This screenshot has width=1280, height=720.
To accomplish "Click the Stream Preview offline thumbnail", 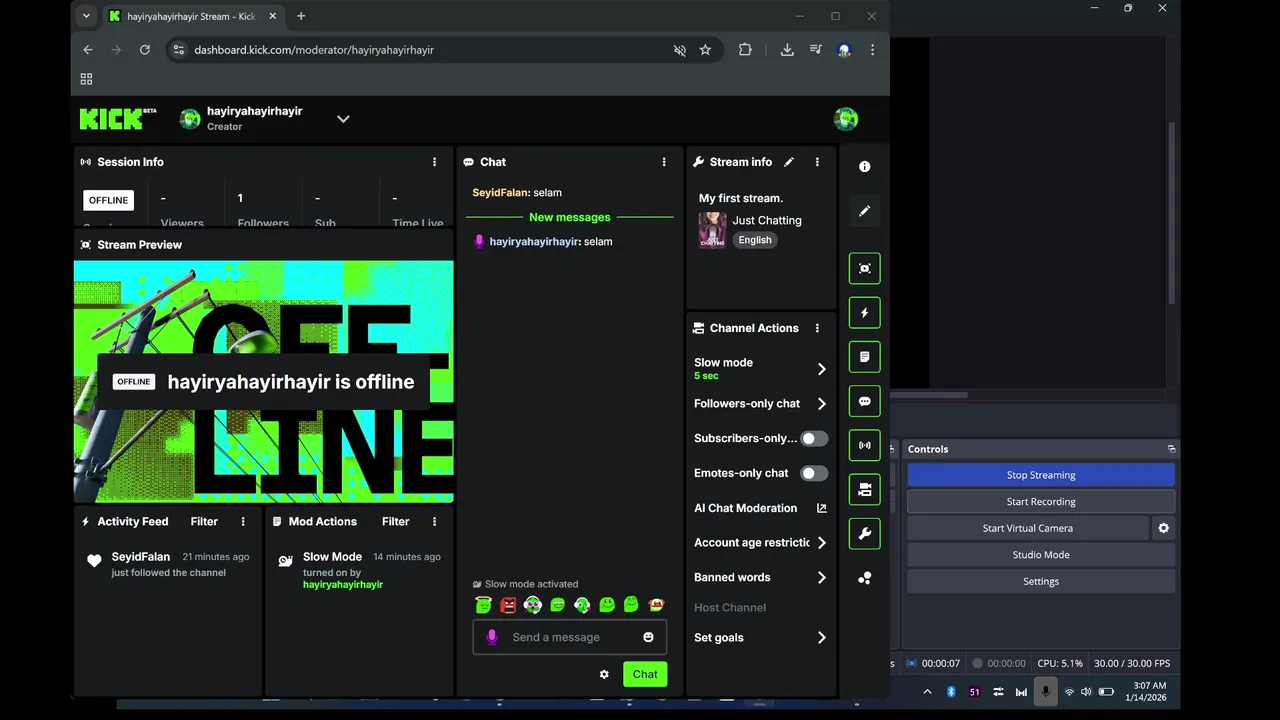I will coord(264,382).
